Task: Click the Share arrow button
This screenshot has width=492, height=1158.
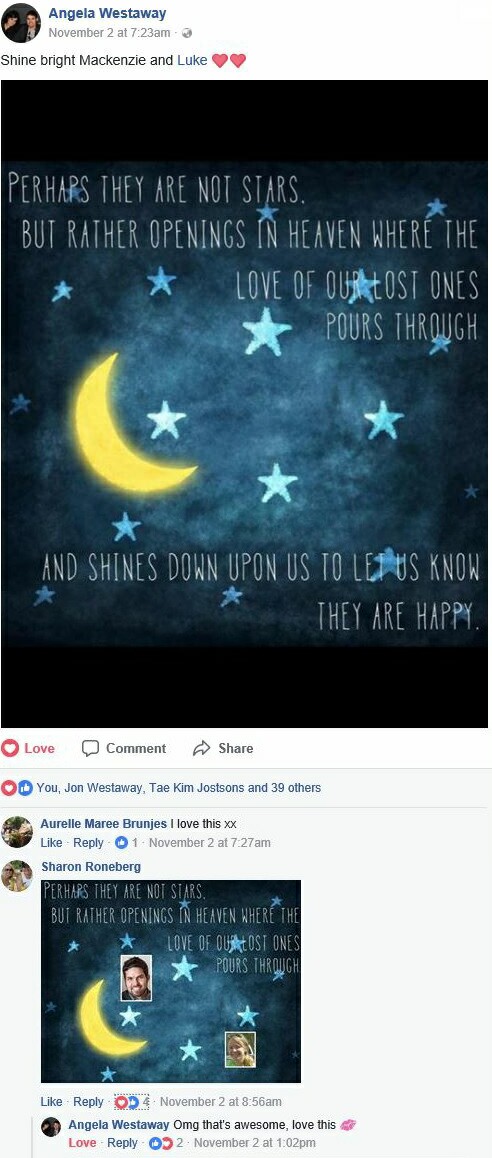Action: (x=223, y=748)
